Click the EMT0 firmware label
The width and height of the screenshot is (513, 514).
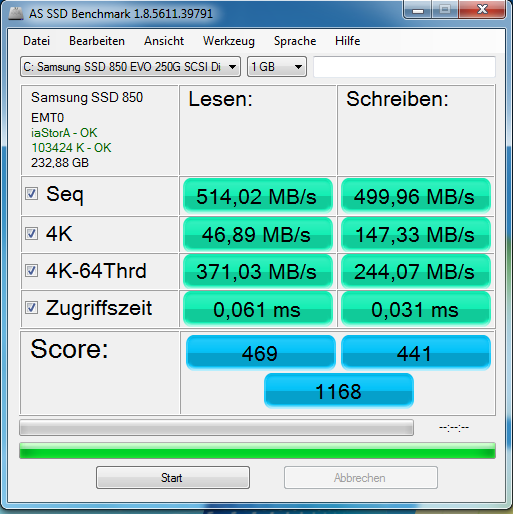(47, 118)
